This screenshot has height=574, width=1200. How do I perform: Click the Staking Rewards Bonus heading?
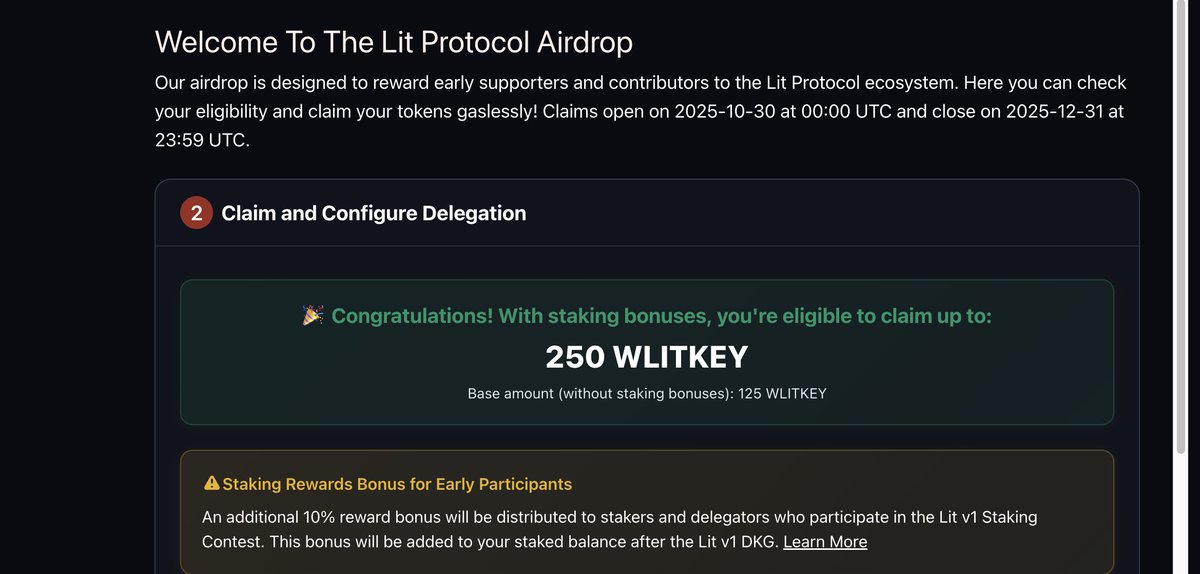397,484
